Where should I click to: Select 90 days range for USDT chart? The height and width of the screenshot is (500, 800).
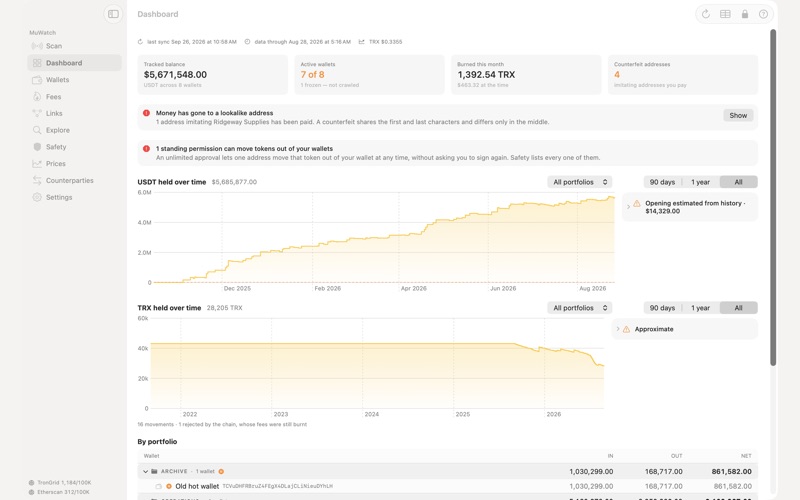click(x=662, y=182)
